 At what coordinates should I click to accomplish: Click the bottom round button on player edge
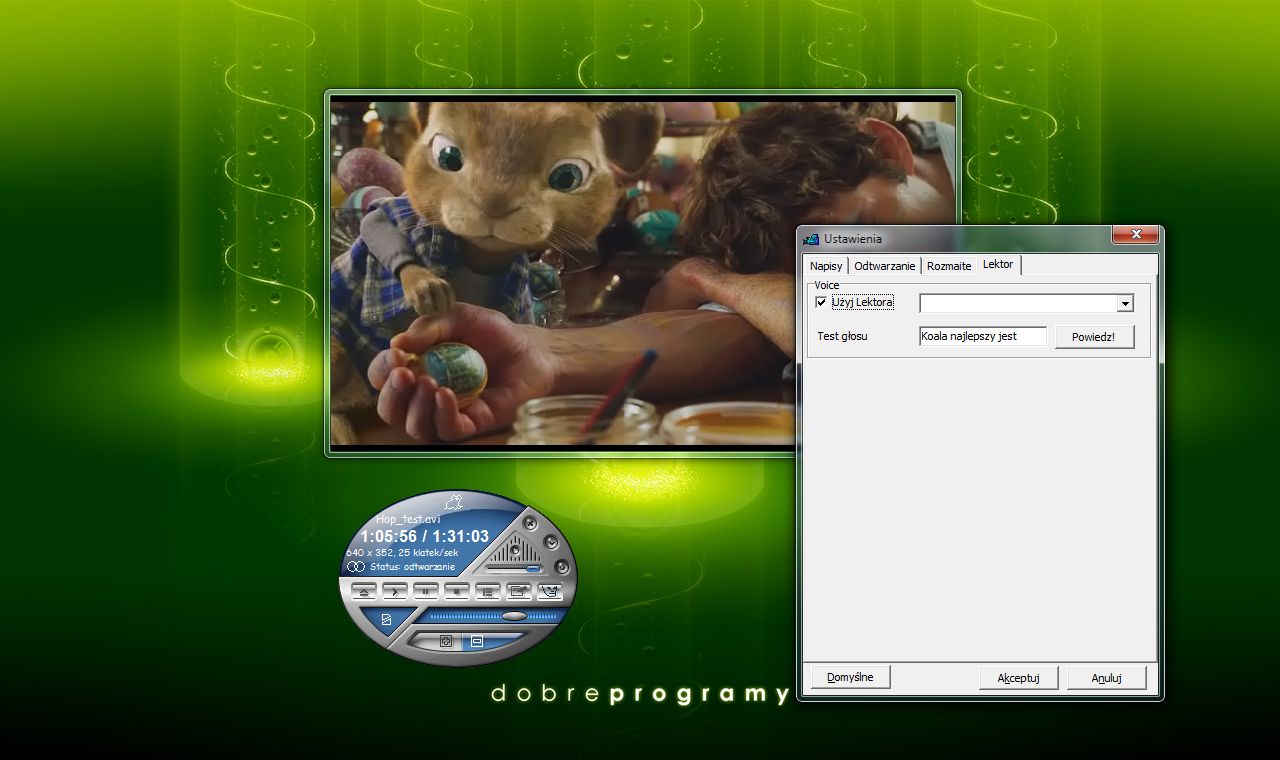562,567
